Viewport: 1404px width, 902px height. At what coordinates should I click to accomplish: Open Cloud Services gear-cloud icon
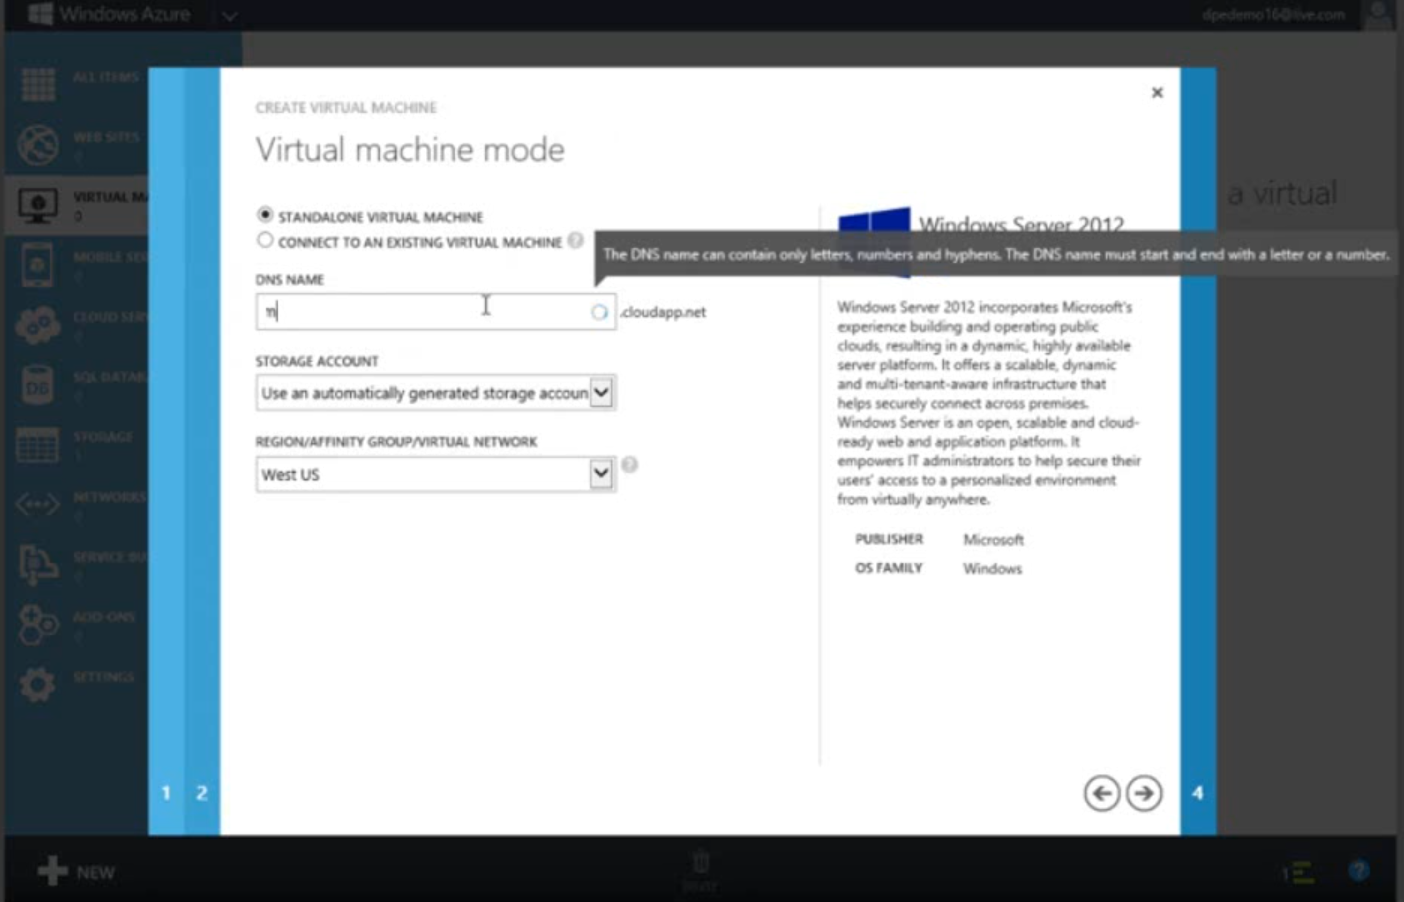[x=38, y=326]
